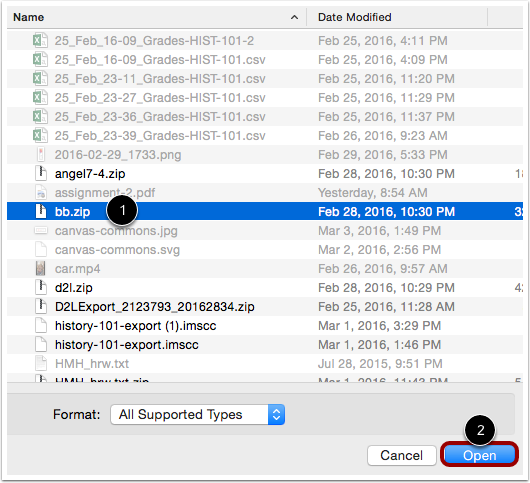Click the Excel icon for 25_Feb_23-27_Grades-HIST-101.csv

[40, 97]
